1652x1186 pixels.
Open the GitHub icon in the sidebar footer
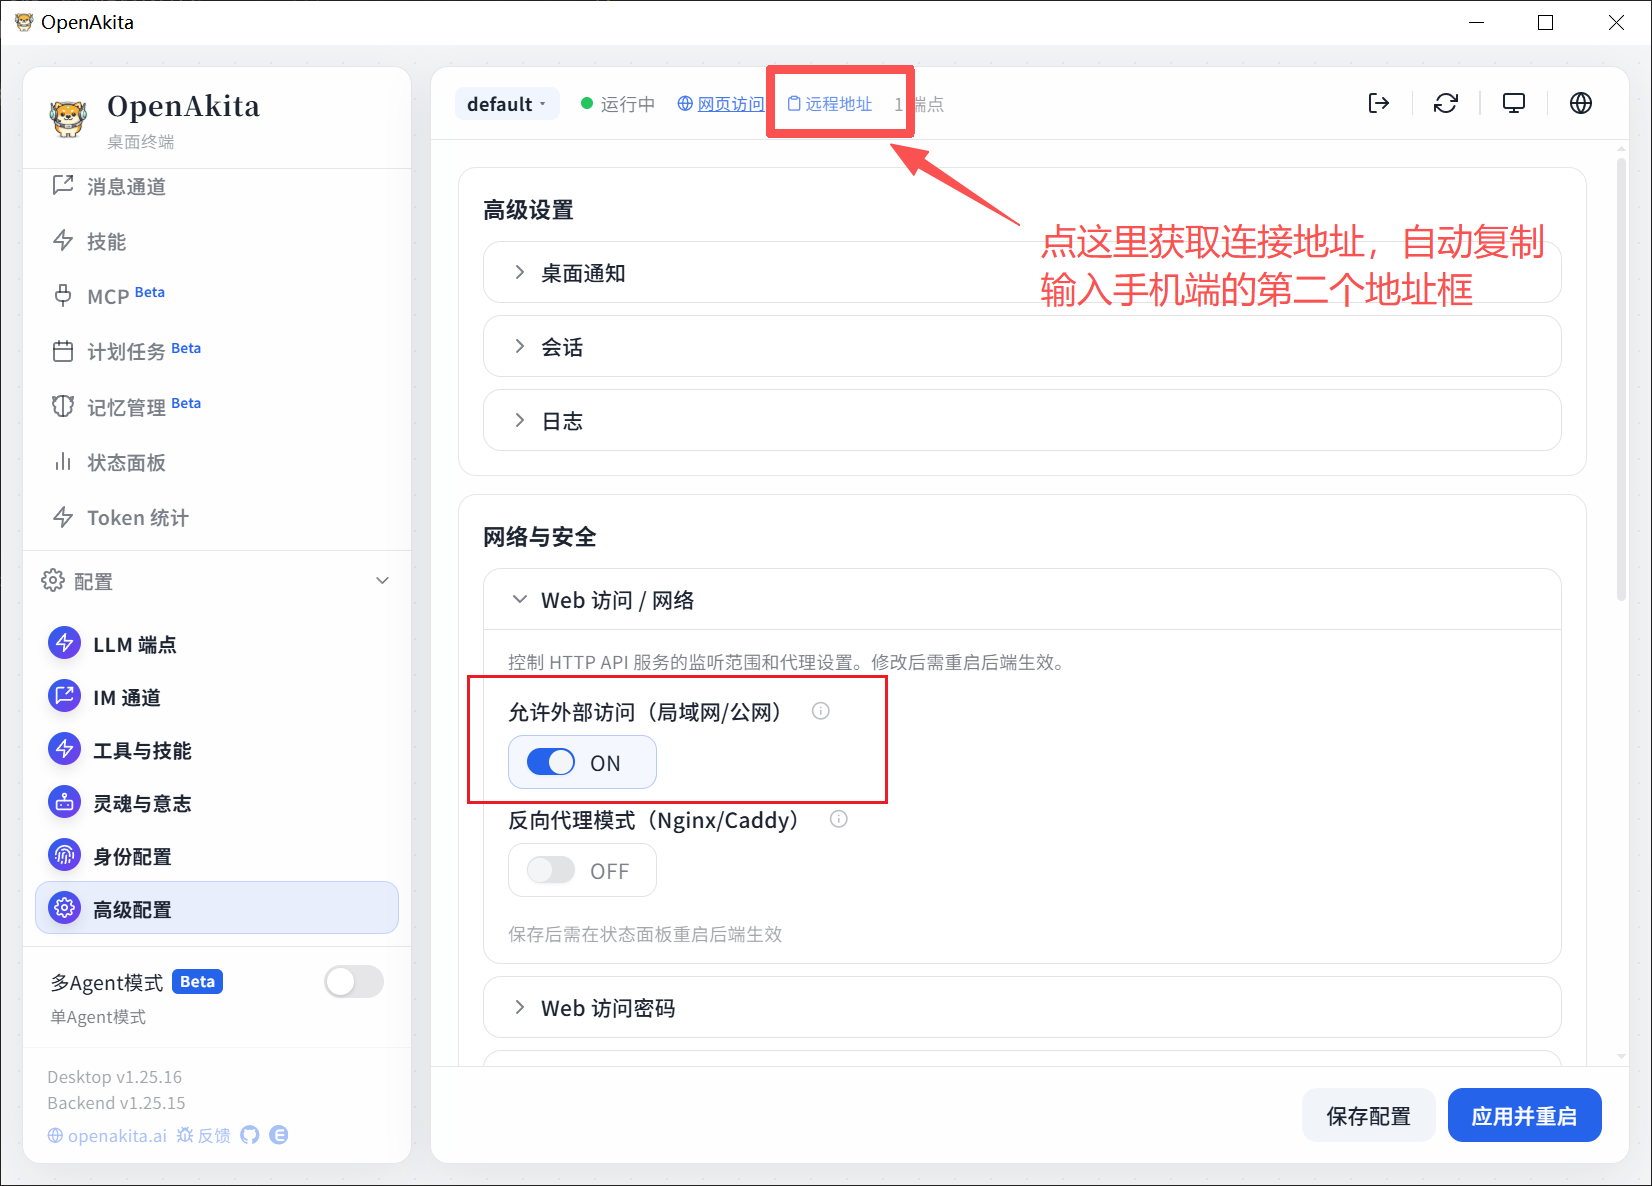click(x=250, y=1135)
